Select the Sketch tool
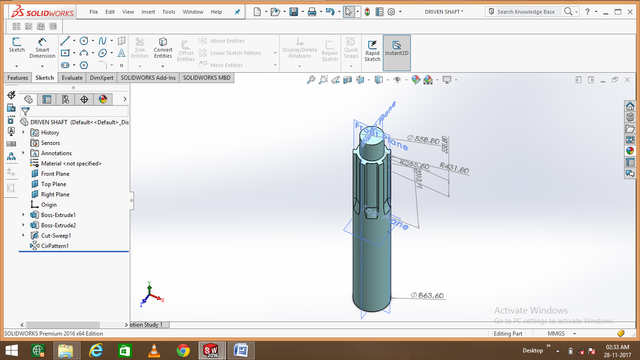 (17, 45)
